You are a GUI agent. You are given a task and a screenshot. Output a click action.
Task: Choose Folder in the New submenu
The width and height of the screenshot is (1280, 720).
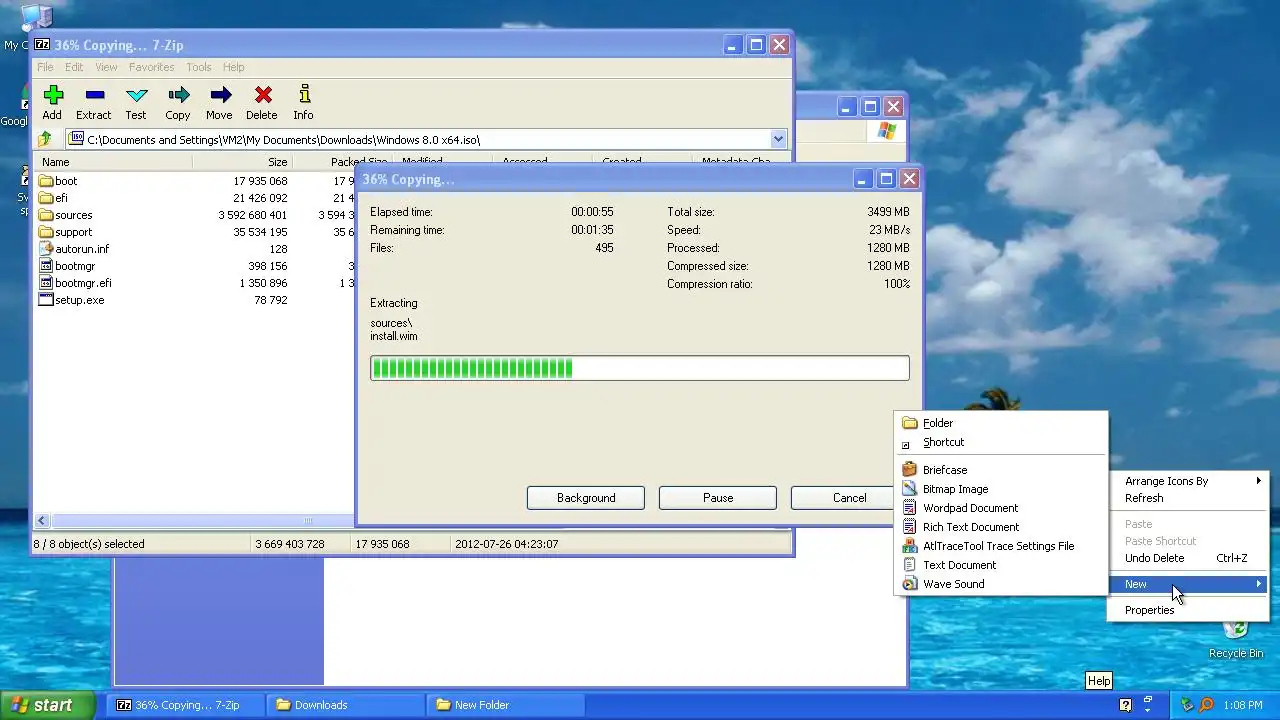[1001, 423]
